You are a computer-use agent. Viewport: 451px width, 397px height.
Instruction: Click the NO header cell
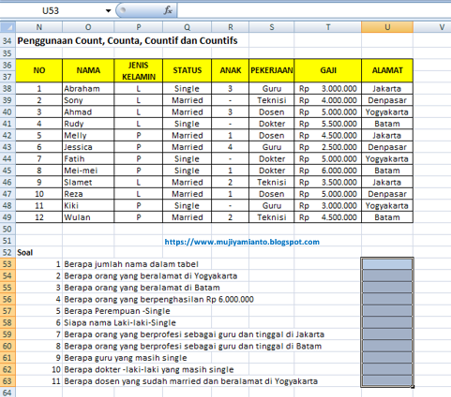coord(39,70)
